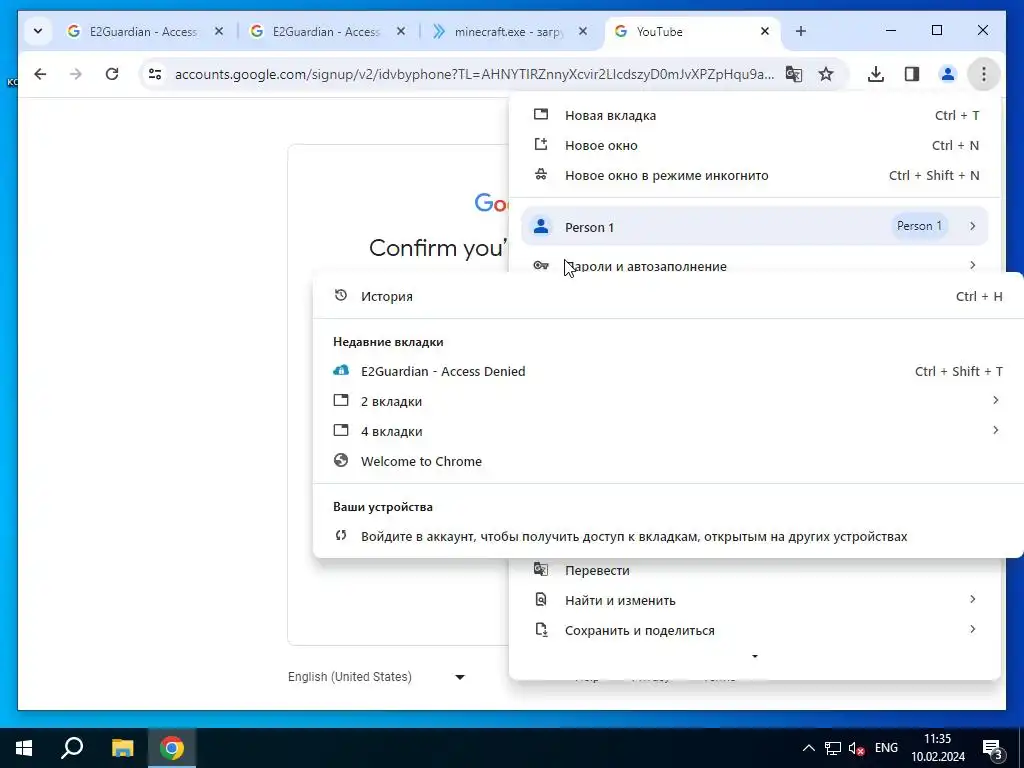Go back to previous page

tap(40, 74)
